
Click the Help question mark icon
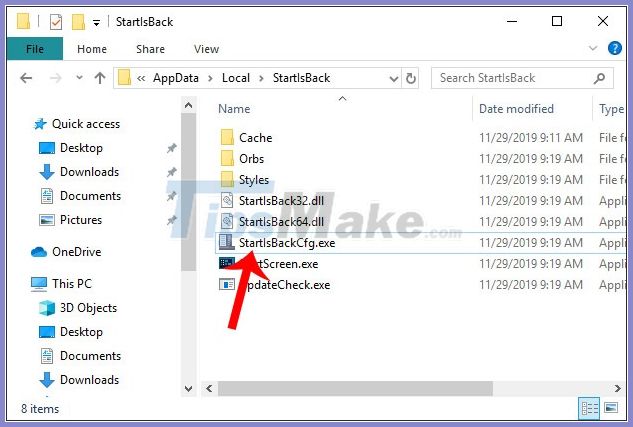614,49
